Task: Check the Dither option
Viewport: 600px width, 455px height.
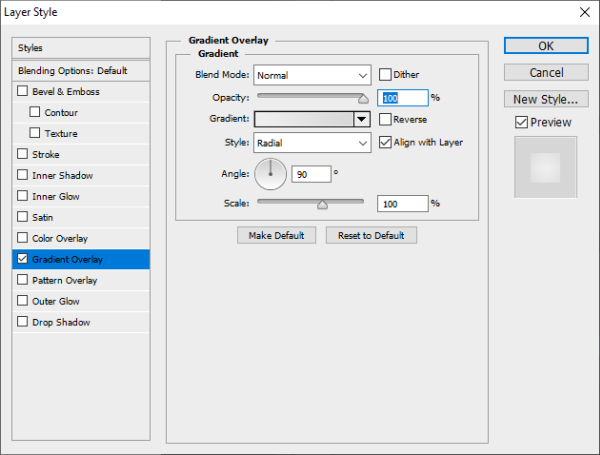Action: pos(385,74)
